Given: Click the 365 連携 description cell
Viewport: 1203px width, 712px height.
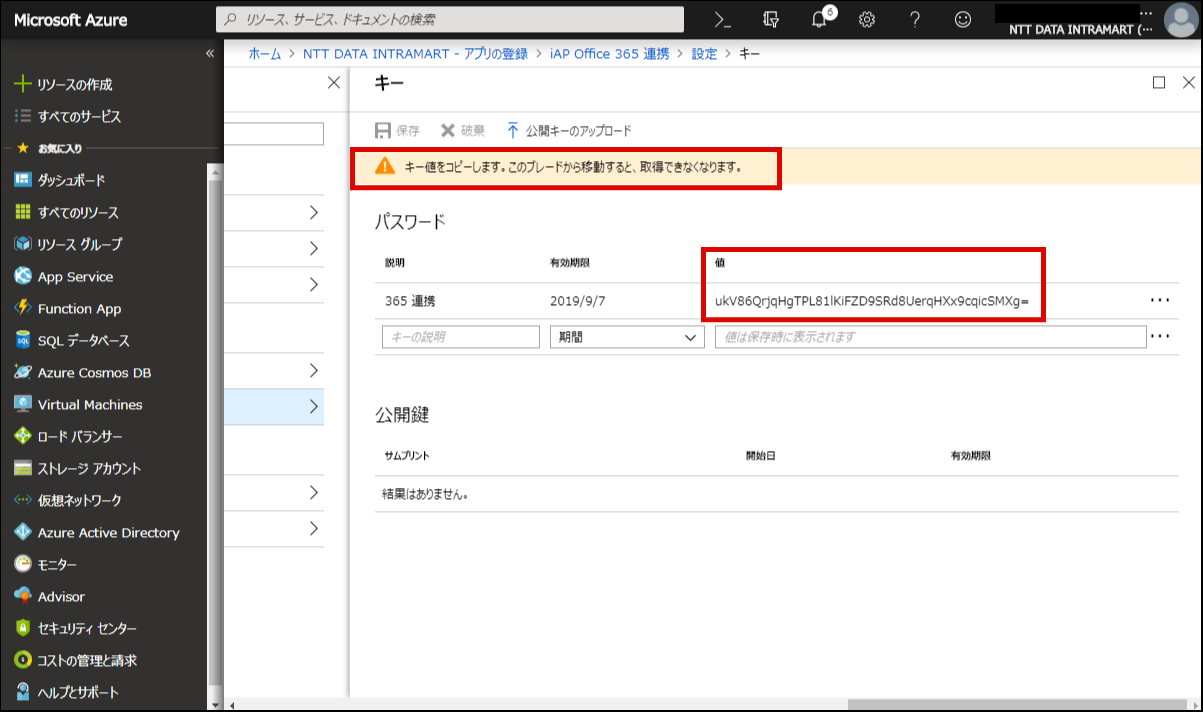Looking at the screenshot, I should (x=410, y=300).
